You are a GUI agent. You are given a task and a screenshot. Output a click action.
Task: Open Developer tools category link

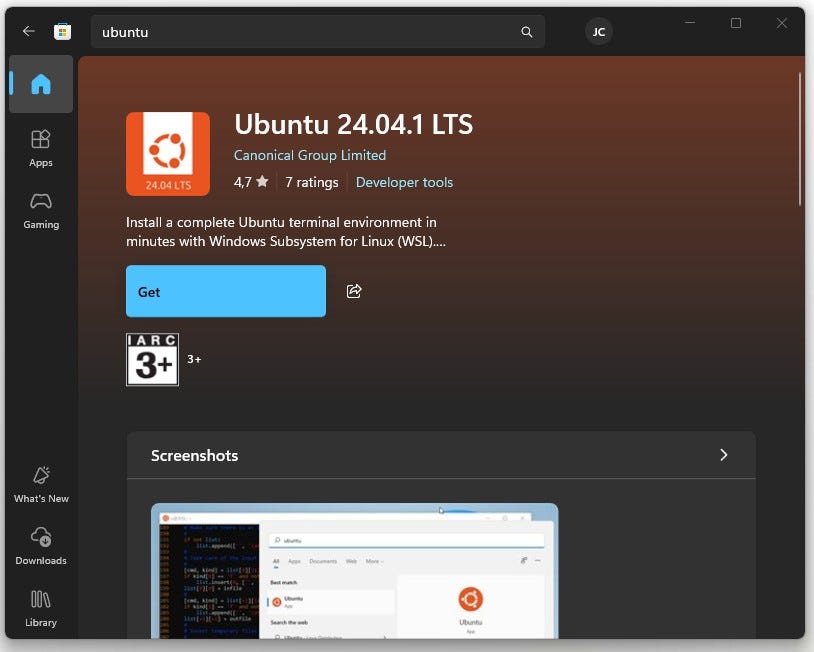tap(404, 182)
